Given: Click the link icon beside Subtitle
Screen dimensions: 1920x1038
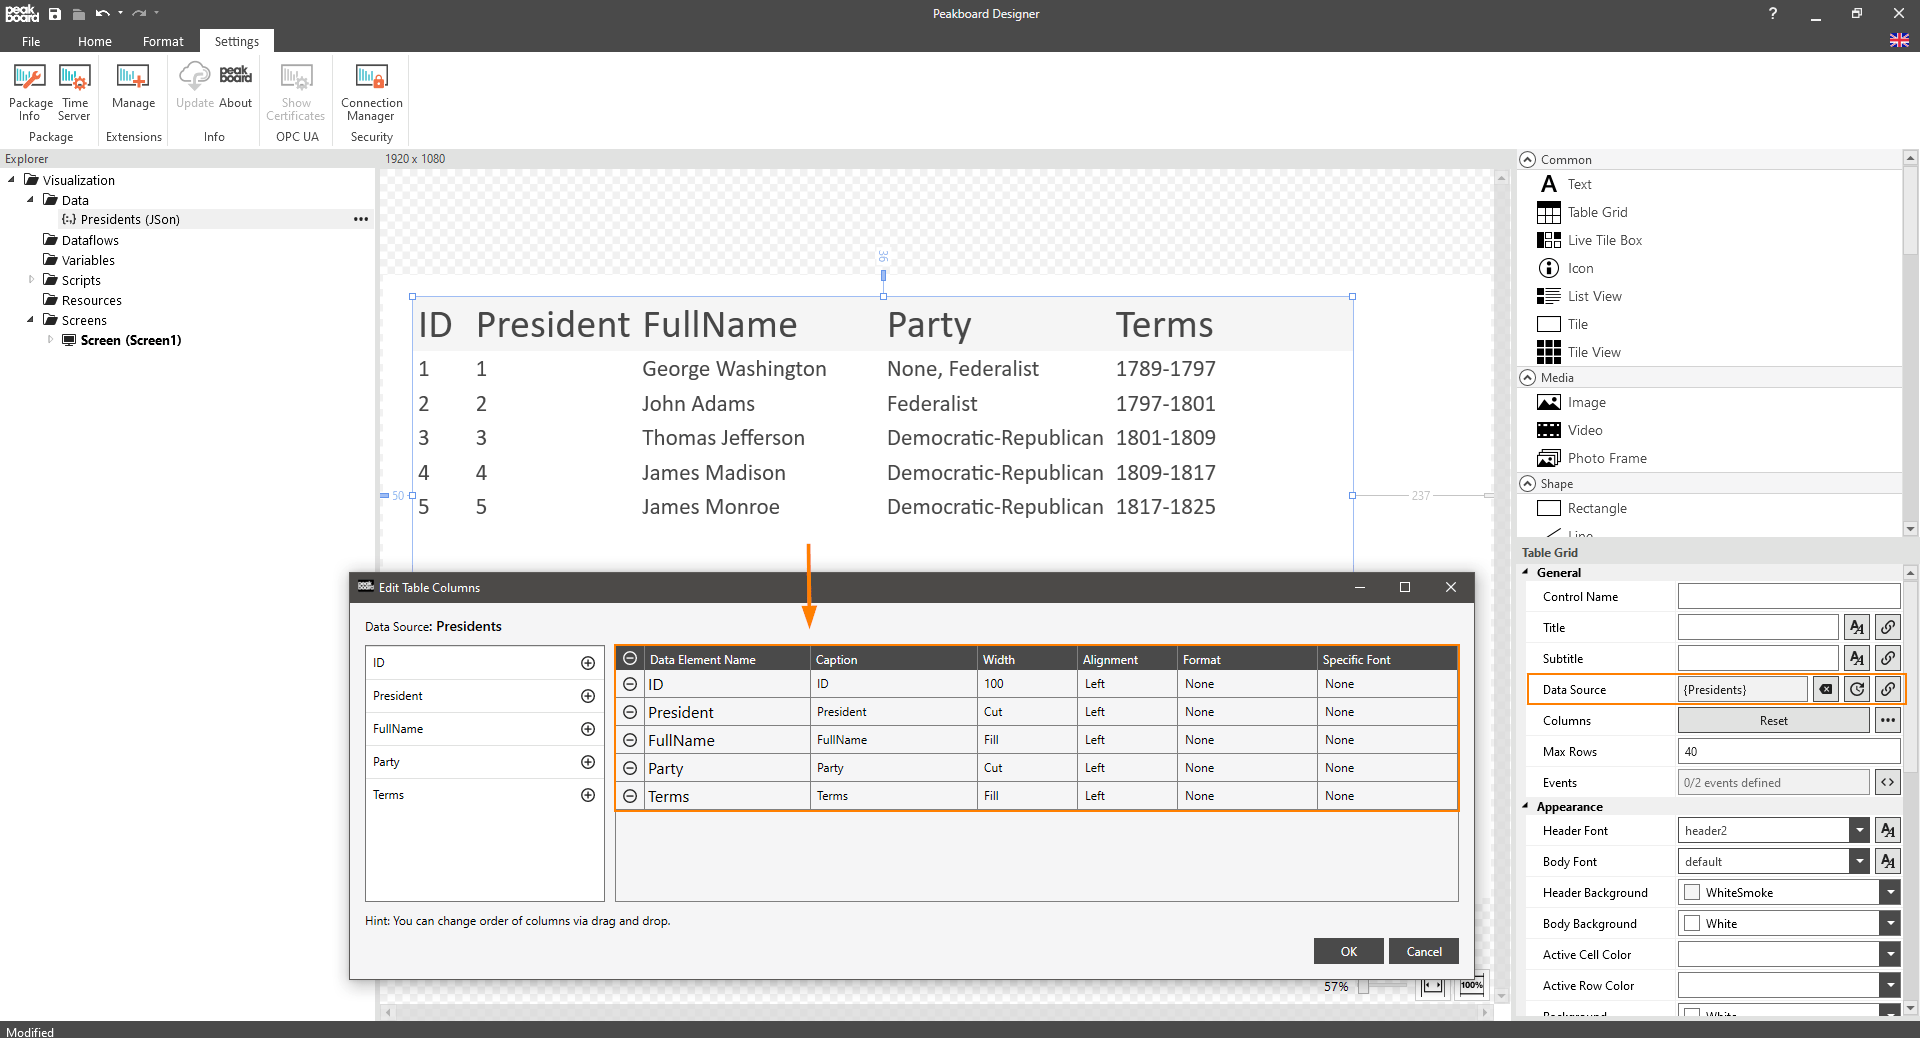Looking at the screenshot, I should pos(1888,658).
